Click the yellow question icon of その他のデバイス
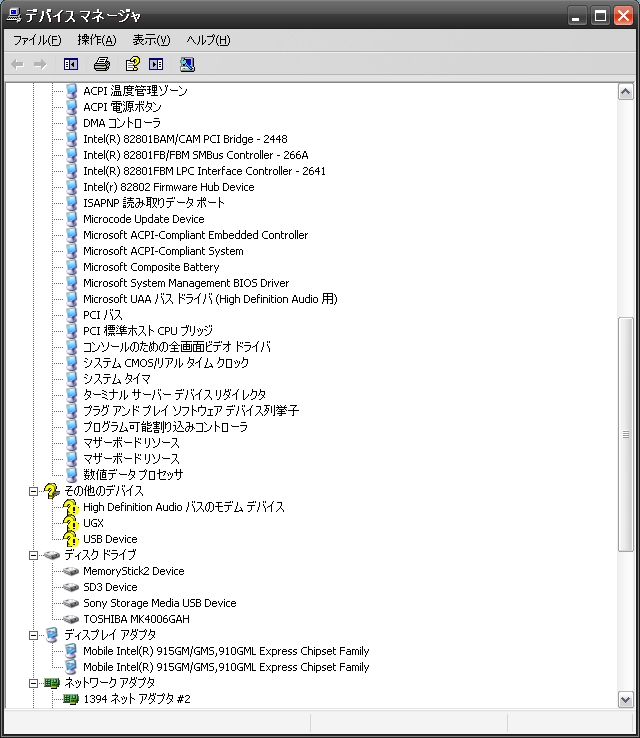Screen dimensions: 640x738 click(x=51, y=491)
